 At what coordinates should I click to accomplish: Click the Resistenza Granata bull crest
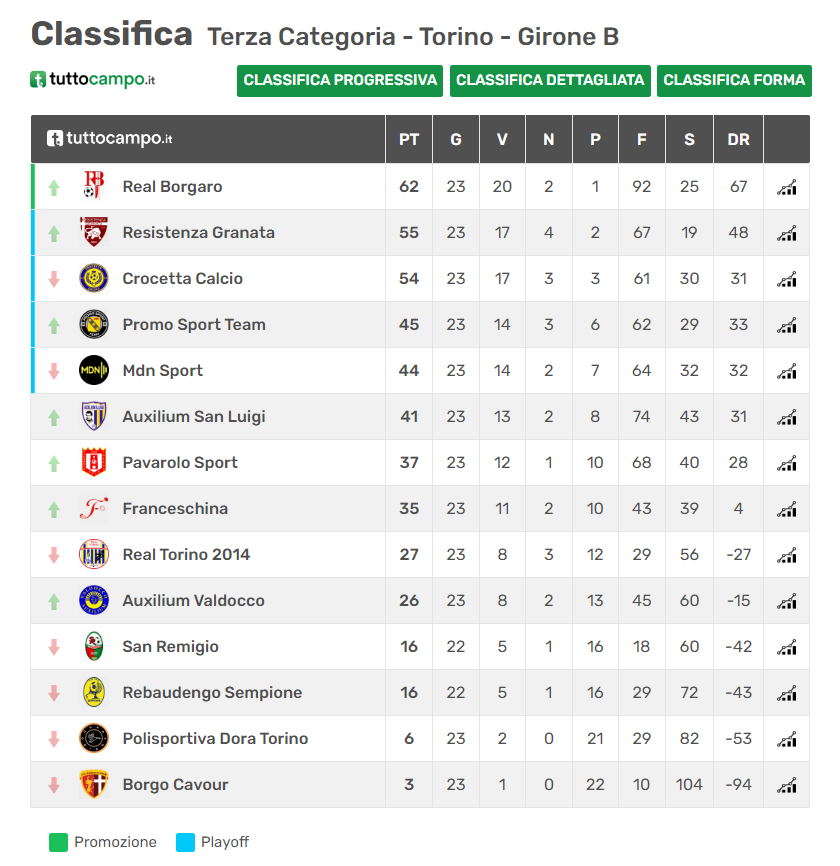click(94, 233)
